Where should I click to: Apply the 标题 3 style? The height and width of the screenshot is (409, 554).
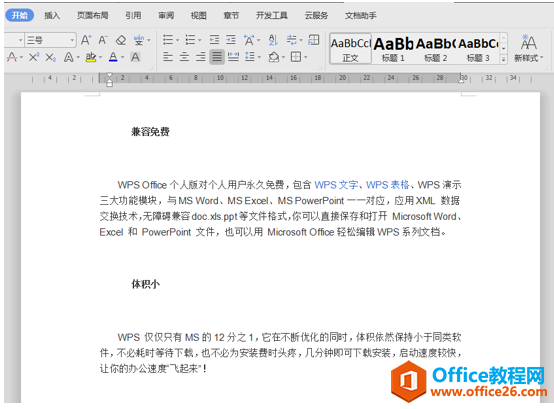click(478, 49)
